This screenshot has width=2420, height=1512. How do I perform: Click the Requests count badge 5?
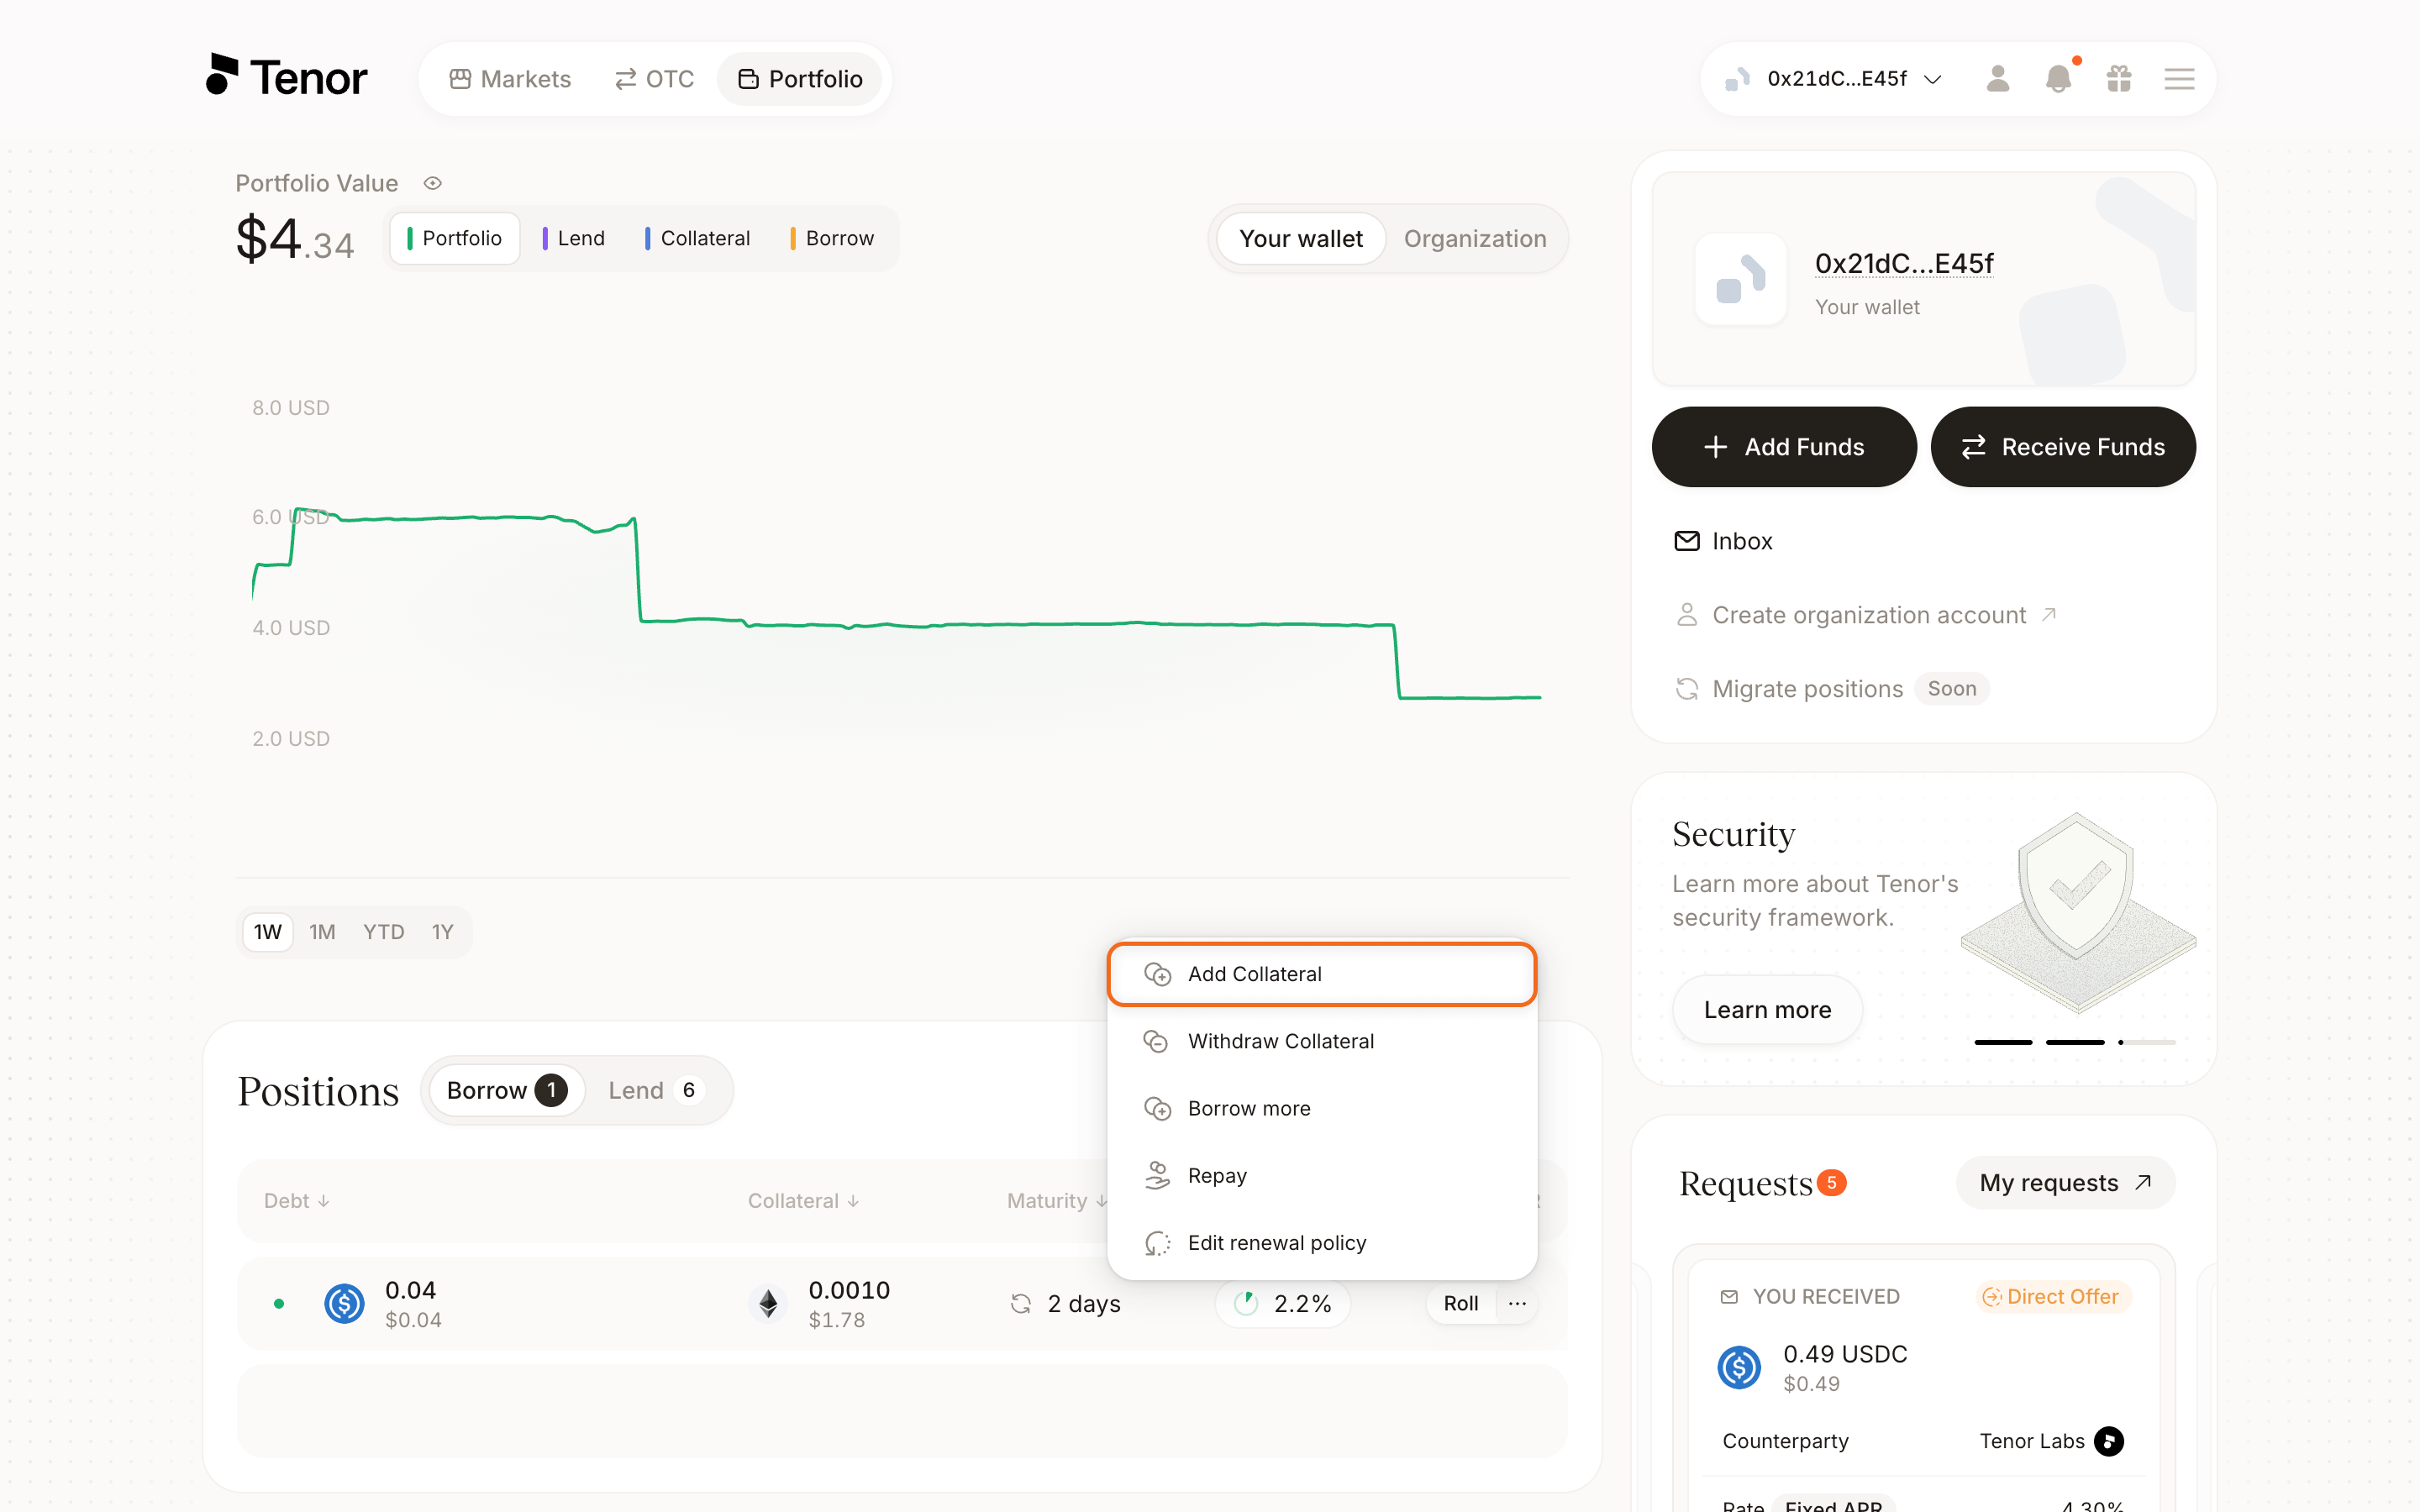click(1831, 1183)
